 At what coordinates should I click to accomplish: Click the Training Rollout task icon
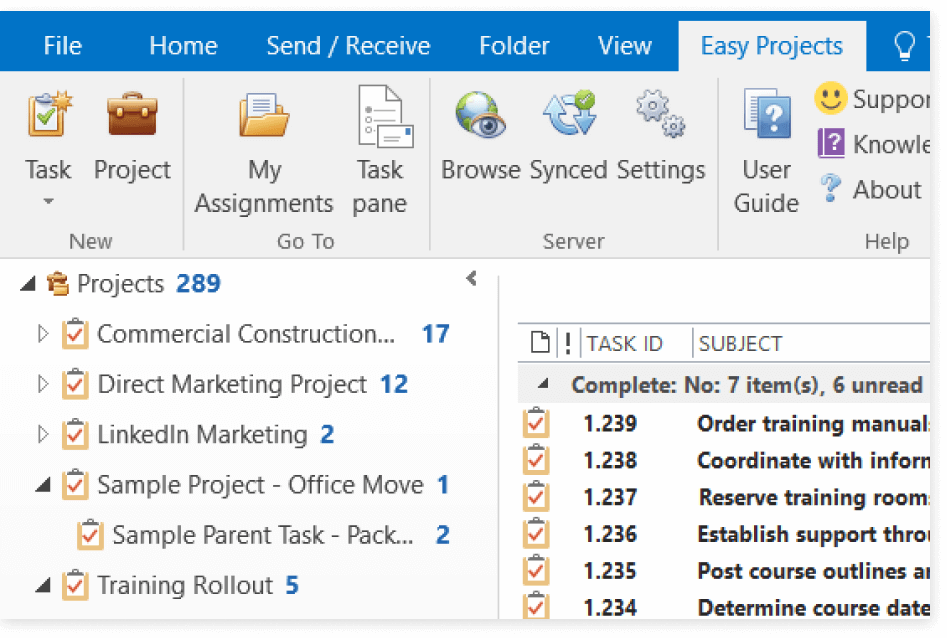[75, 585]
